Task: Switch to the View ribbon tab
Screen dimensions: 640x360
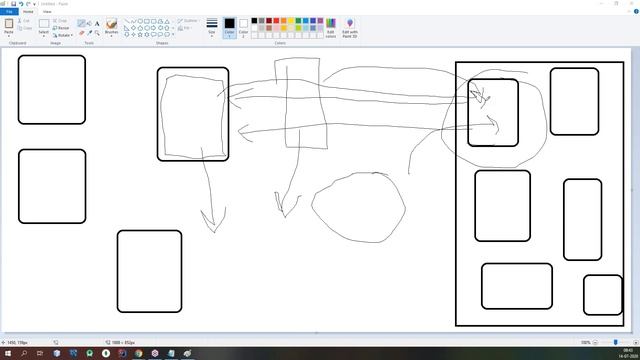Action: coord(47,11)
